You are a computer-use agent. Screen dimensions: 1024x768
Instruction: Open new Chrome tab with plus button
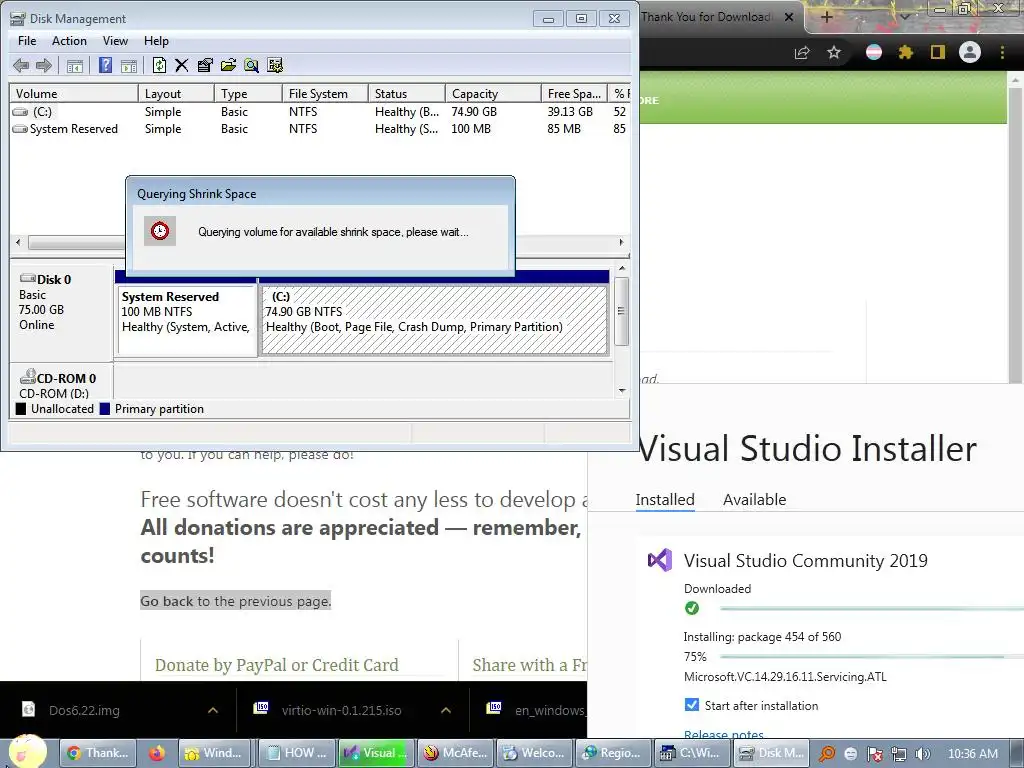[x=826, y=17]
